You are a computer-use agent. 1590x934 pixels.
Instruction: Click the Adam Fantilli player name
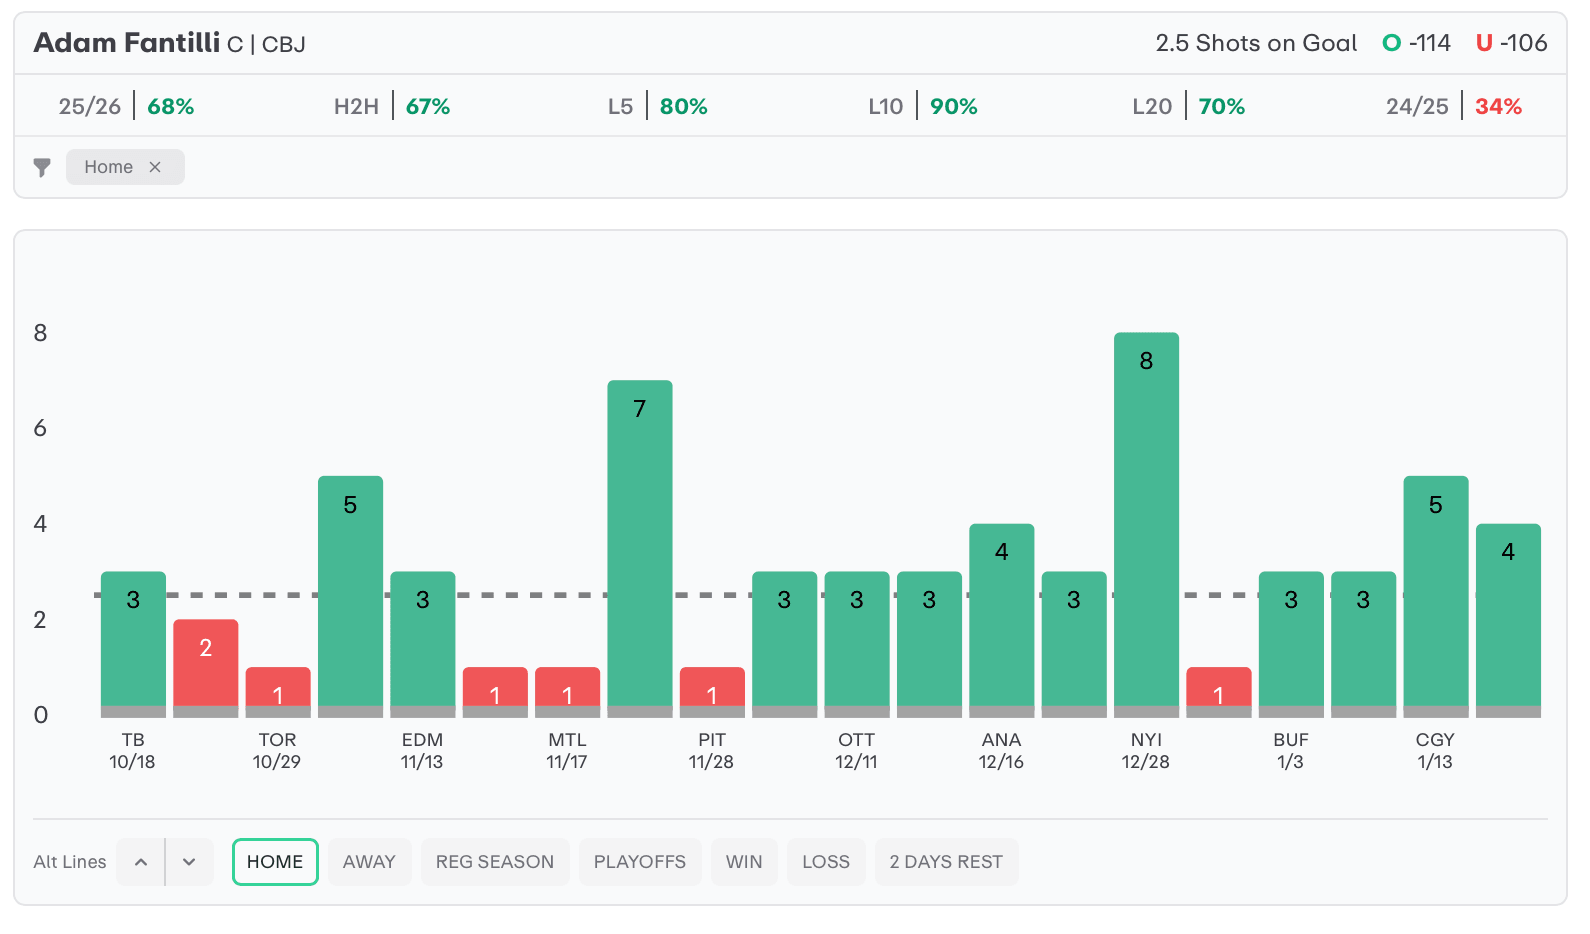click(x=127, y=43)
